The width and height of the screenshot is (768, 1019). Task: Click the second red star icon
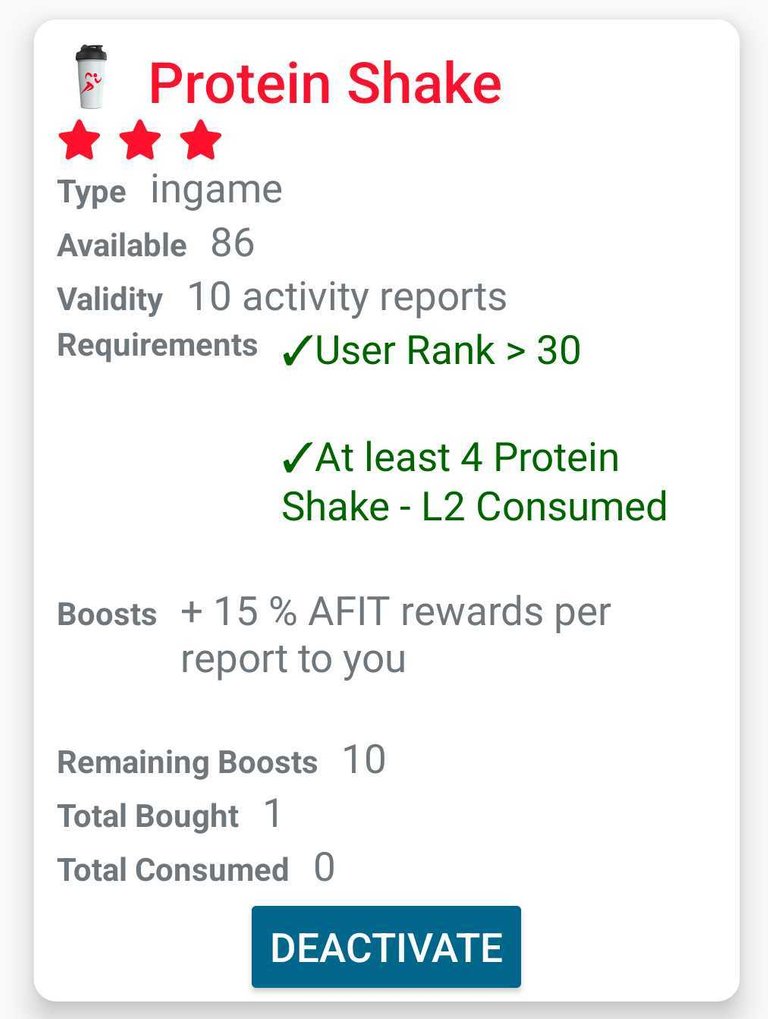(x=140, y=140)
